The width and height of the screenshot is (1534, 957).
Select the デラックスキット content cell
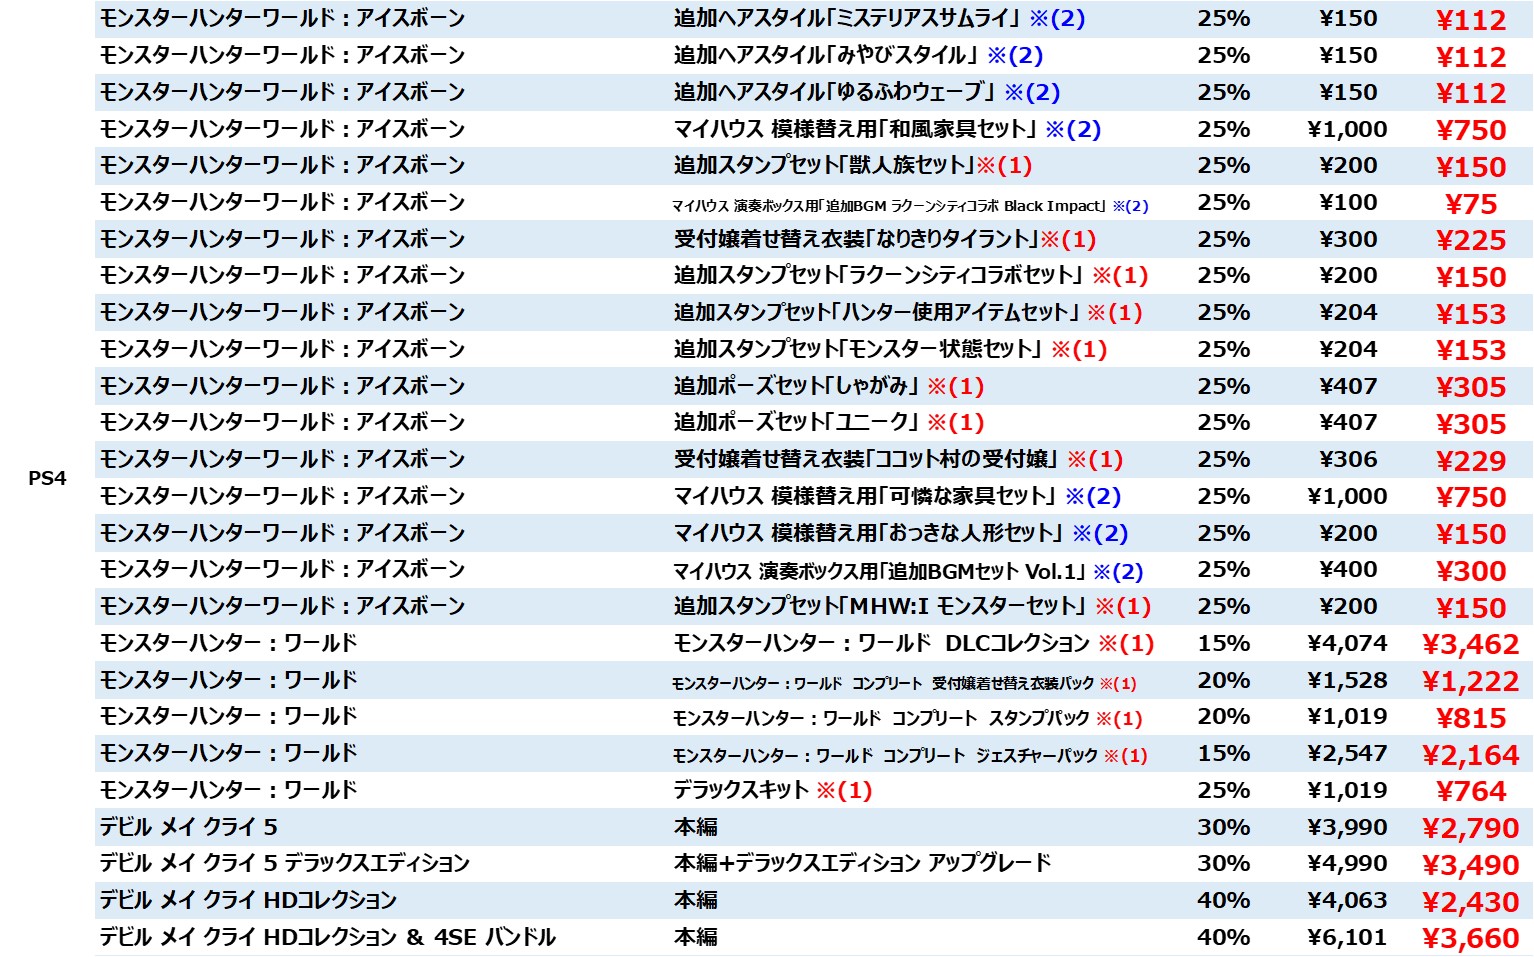[771, 790]
